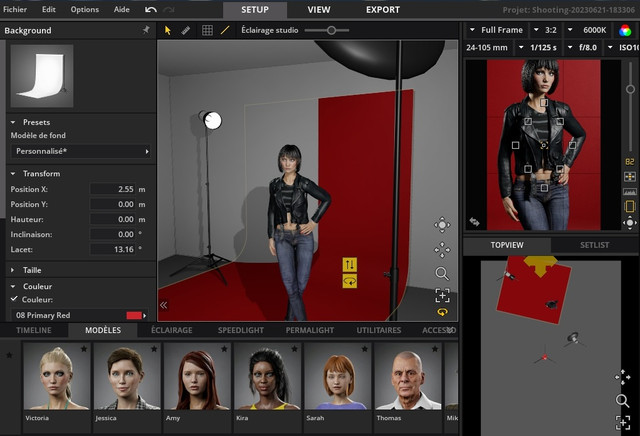Screen dimensions: 640x436
Task: Select the measuring tape tool
Action: click(x=186, y=30)
